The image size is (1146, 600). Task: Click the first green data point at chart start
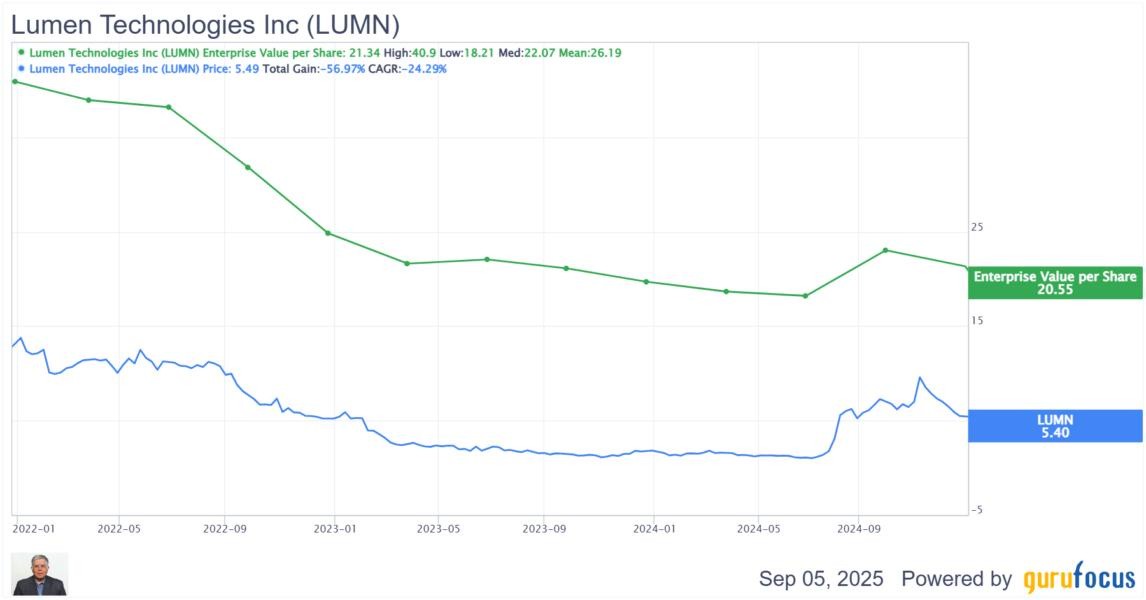[x=15, y=81]
